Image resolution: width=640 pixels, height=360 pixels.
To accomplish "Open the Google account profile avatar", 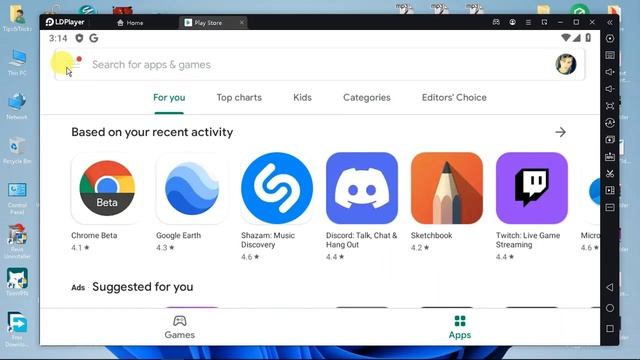I will pyautogui.click(x=566, y=64).
